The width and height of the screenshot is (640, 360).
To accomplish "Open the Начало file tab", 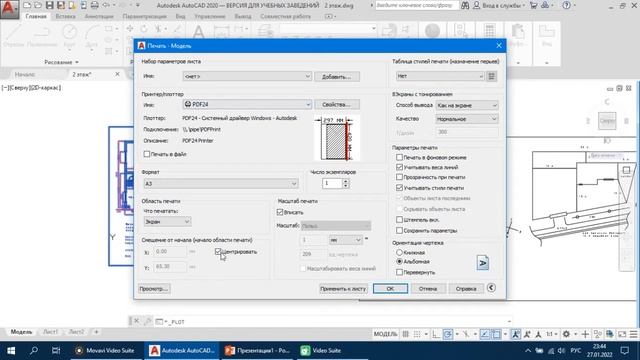I will (25, 74).
